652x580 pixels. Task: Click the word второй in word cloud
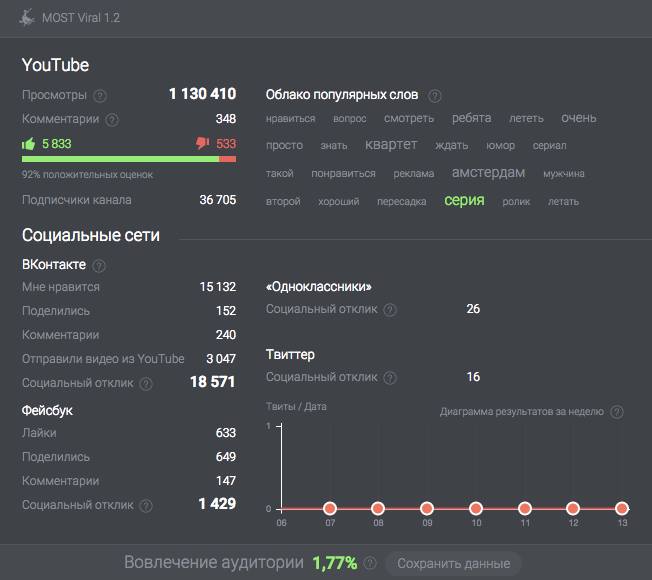point(283,202)
